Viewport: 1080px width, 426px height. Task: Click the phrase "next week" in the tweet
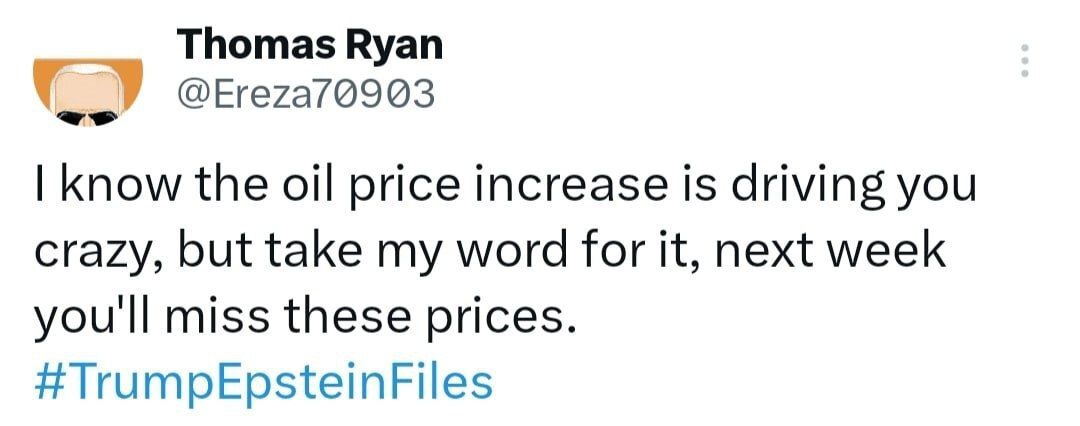pos(834,250)
